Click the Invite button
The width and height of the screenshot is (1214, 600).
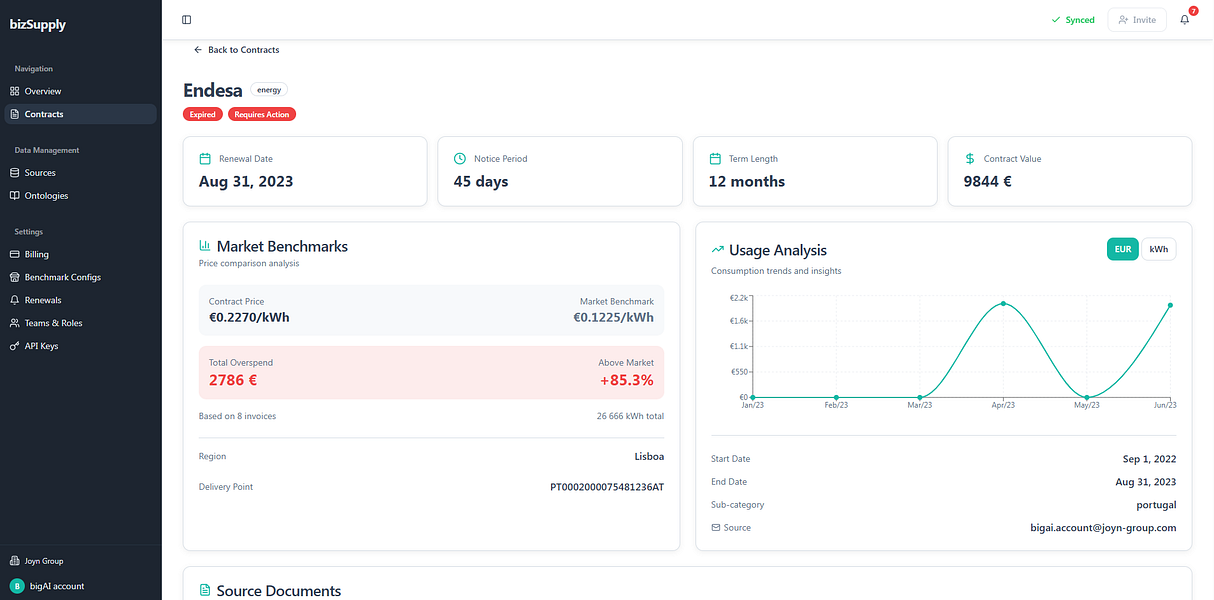coord(1137,20)
